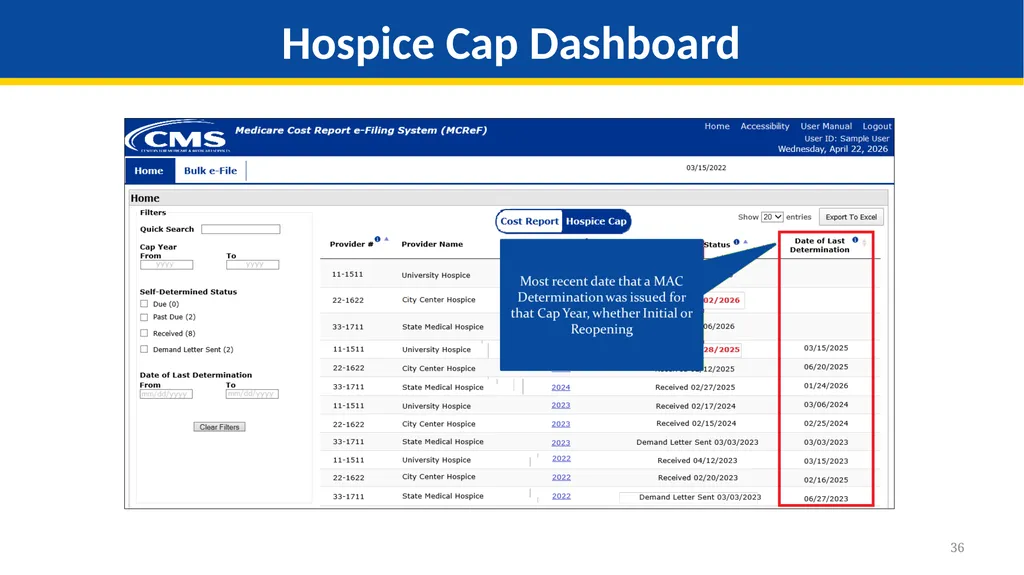The width and height of the screenshot is (1024, 575).
Task: Open 2022 link for University Hospice
Action: (x=561, y=459)
